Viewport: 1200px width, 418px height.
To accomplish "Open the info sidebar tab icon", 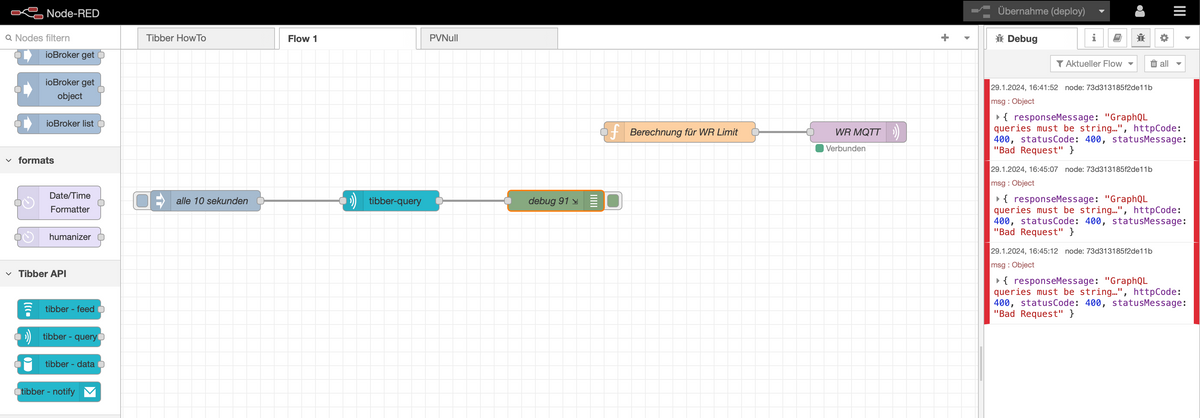I will (x=1094, y=38).
